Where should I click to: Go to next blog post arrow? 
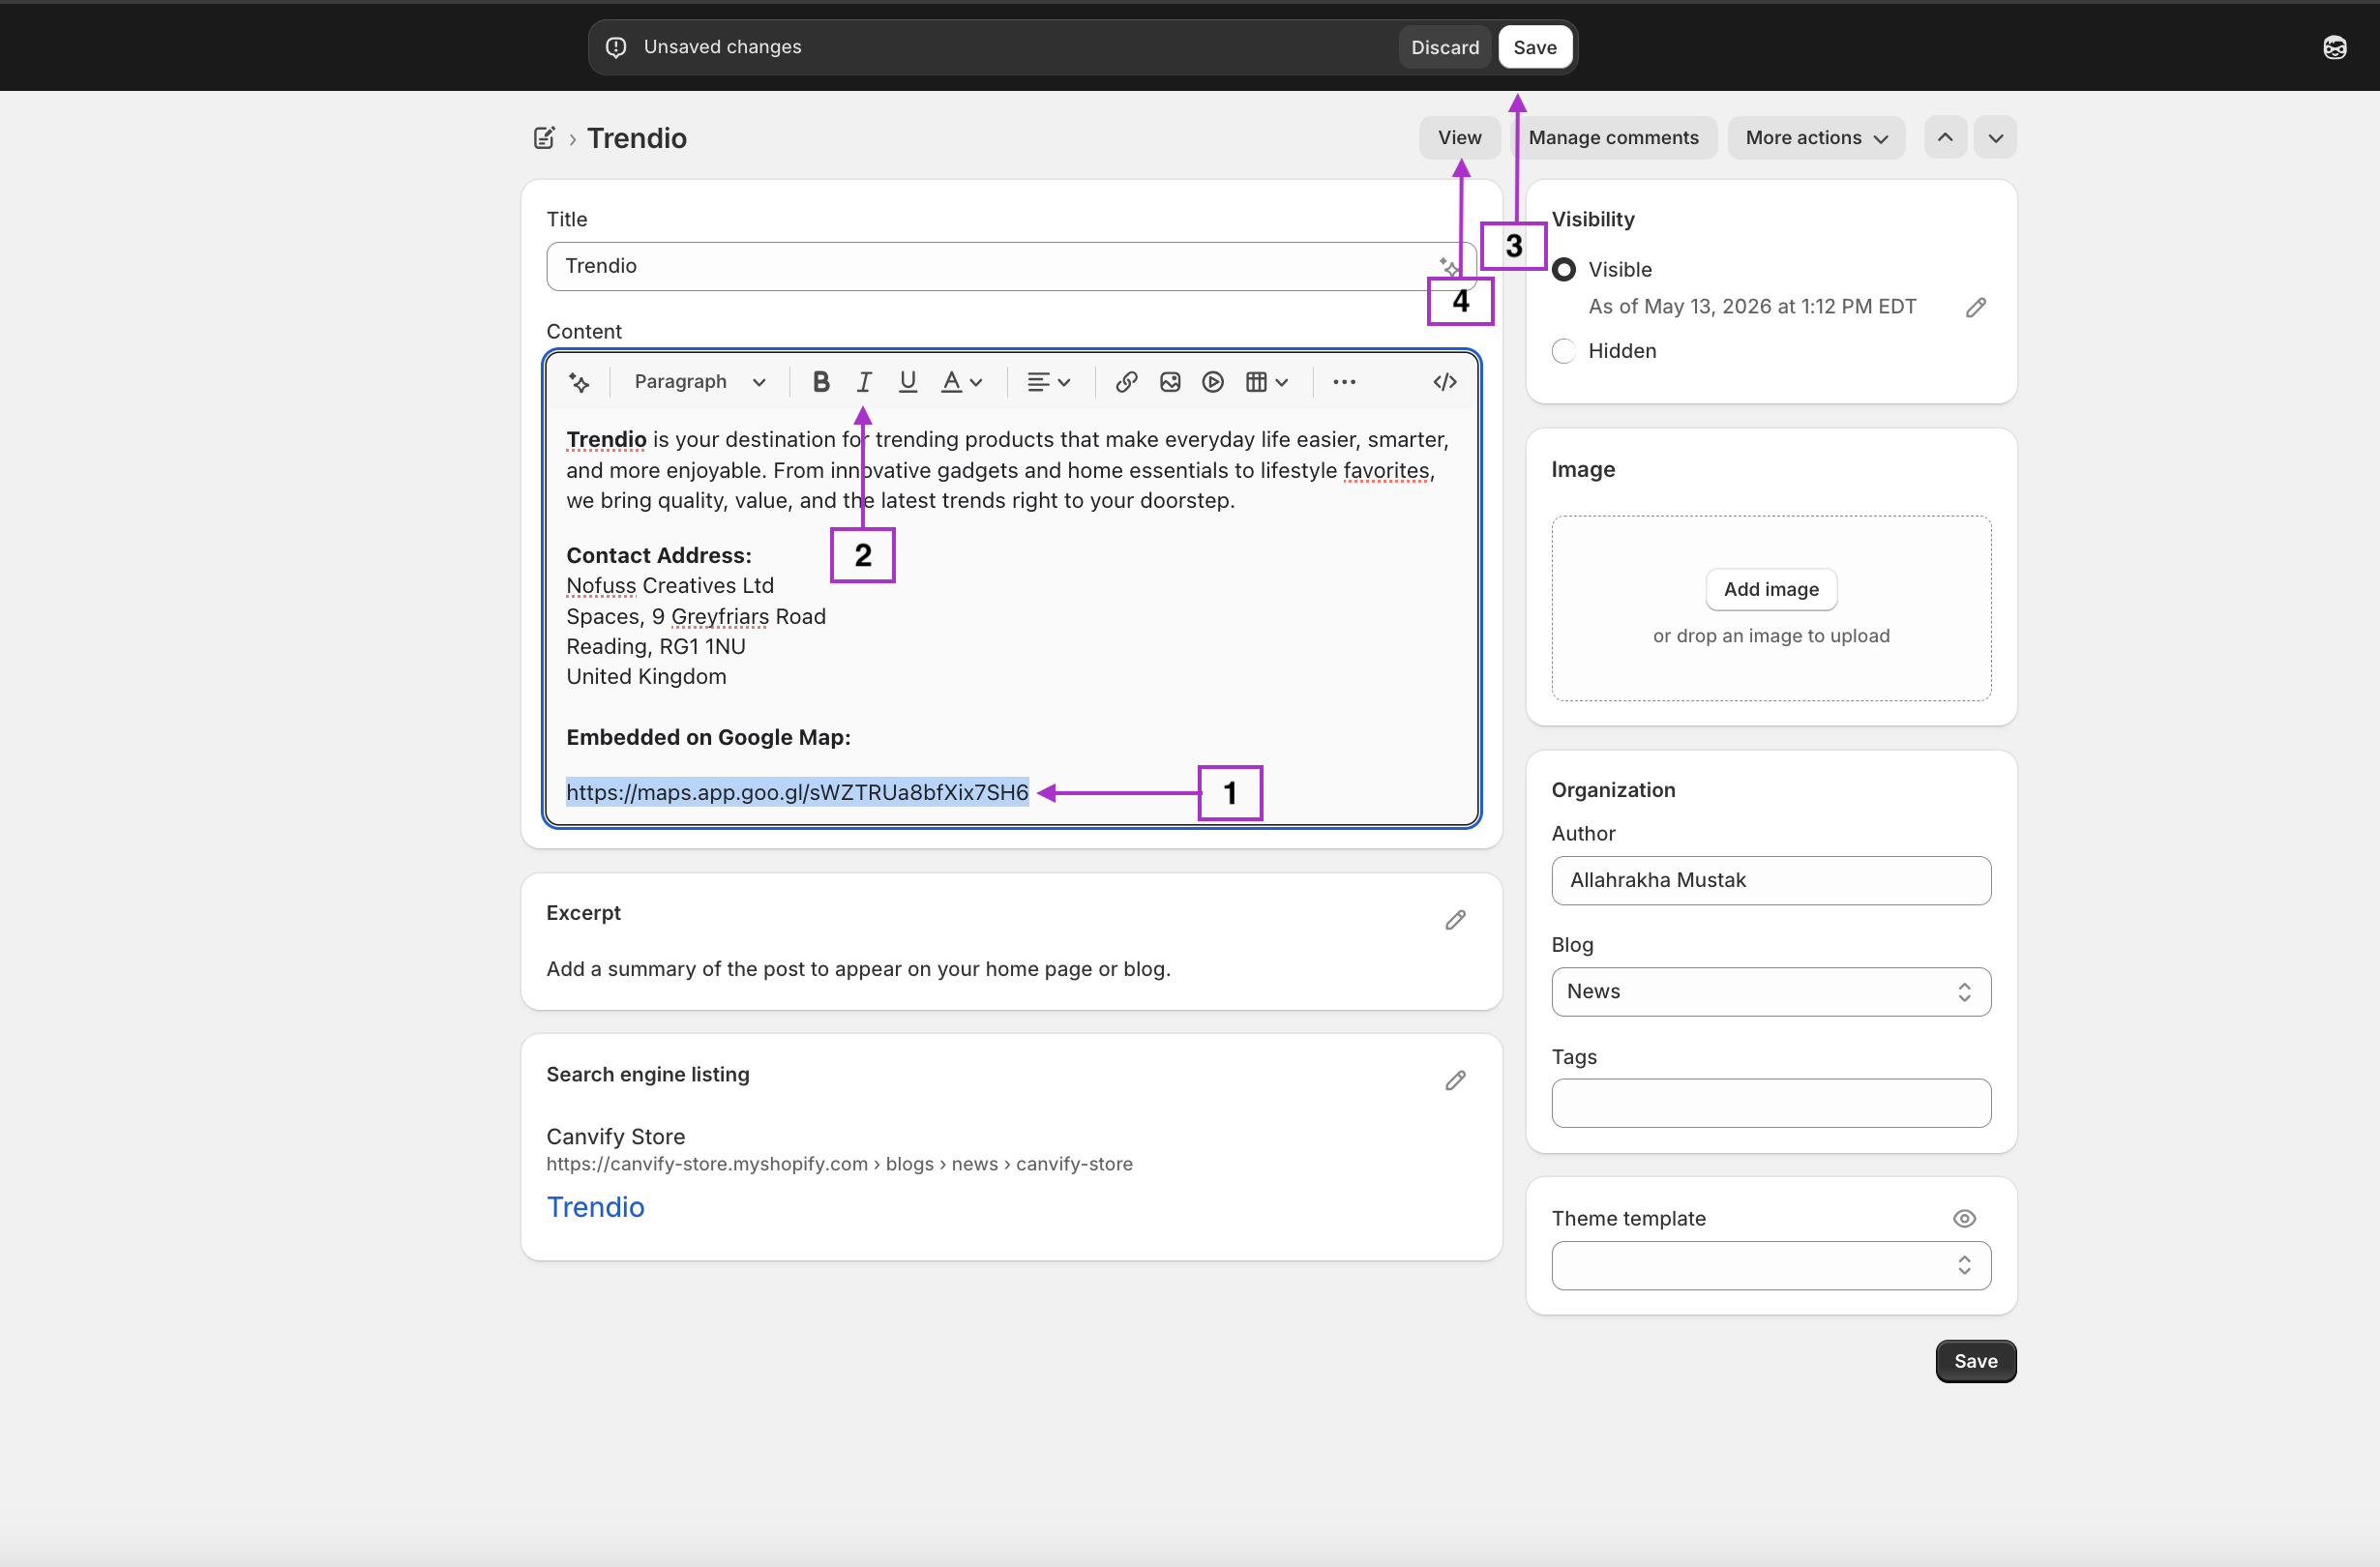pos(1995,138)
